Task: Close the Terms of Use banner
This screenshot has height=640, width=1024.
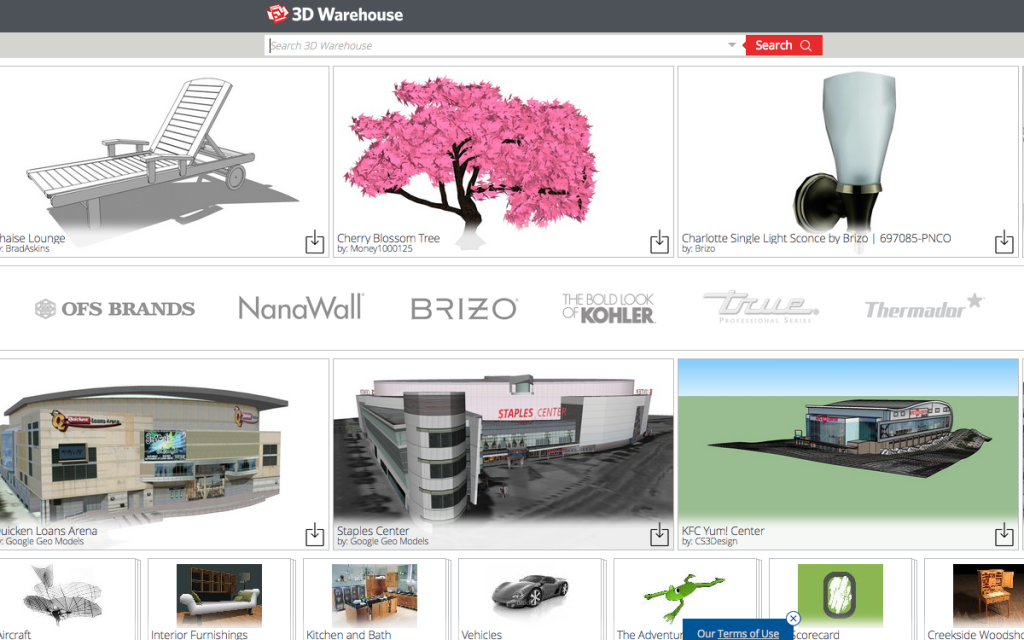Action: point(793,618)
